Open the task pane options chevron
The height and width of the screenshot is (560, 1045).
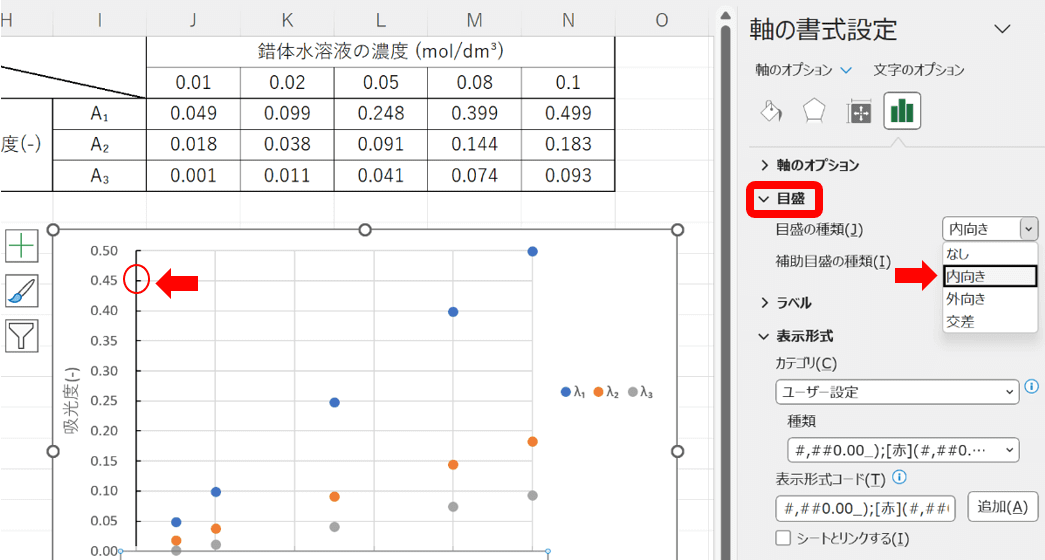click(1002, 29)
